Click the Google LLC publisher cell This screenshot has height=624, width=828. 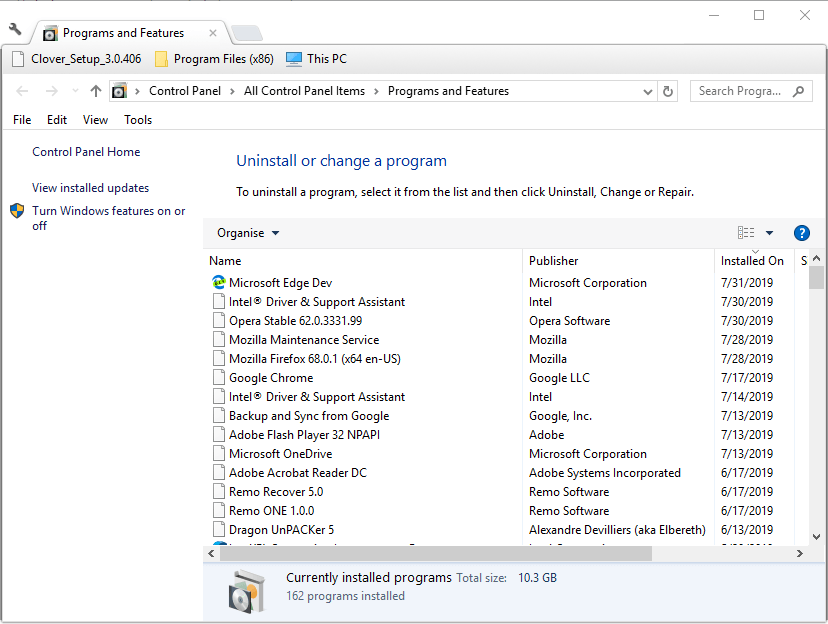[x=559, y=378]
